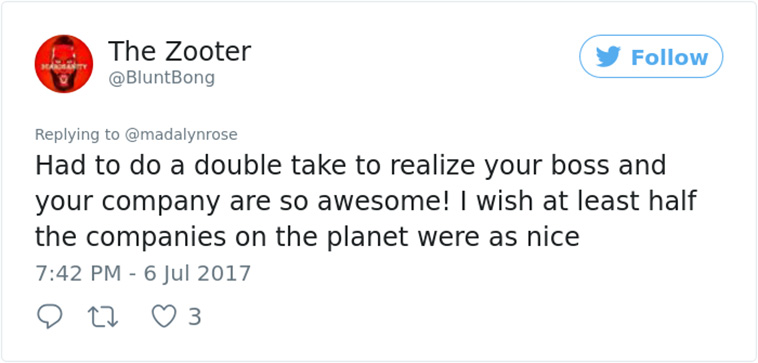Like the tweet with the heart icon
The height and width of the screenshot is (363, 758).
[164, 317]
